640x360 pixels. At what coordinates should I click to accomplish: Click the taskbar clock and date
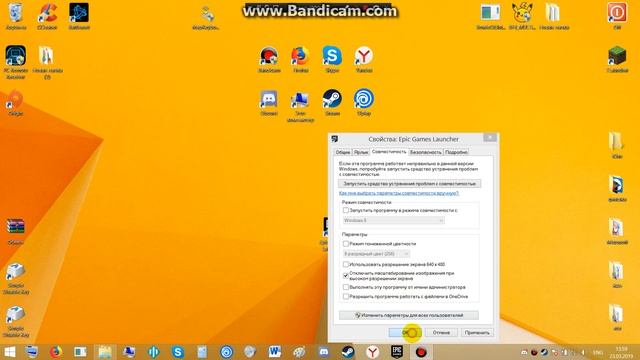[621, 352]
